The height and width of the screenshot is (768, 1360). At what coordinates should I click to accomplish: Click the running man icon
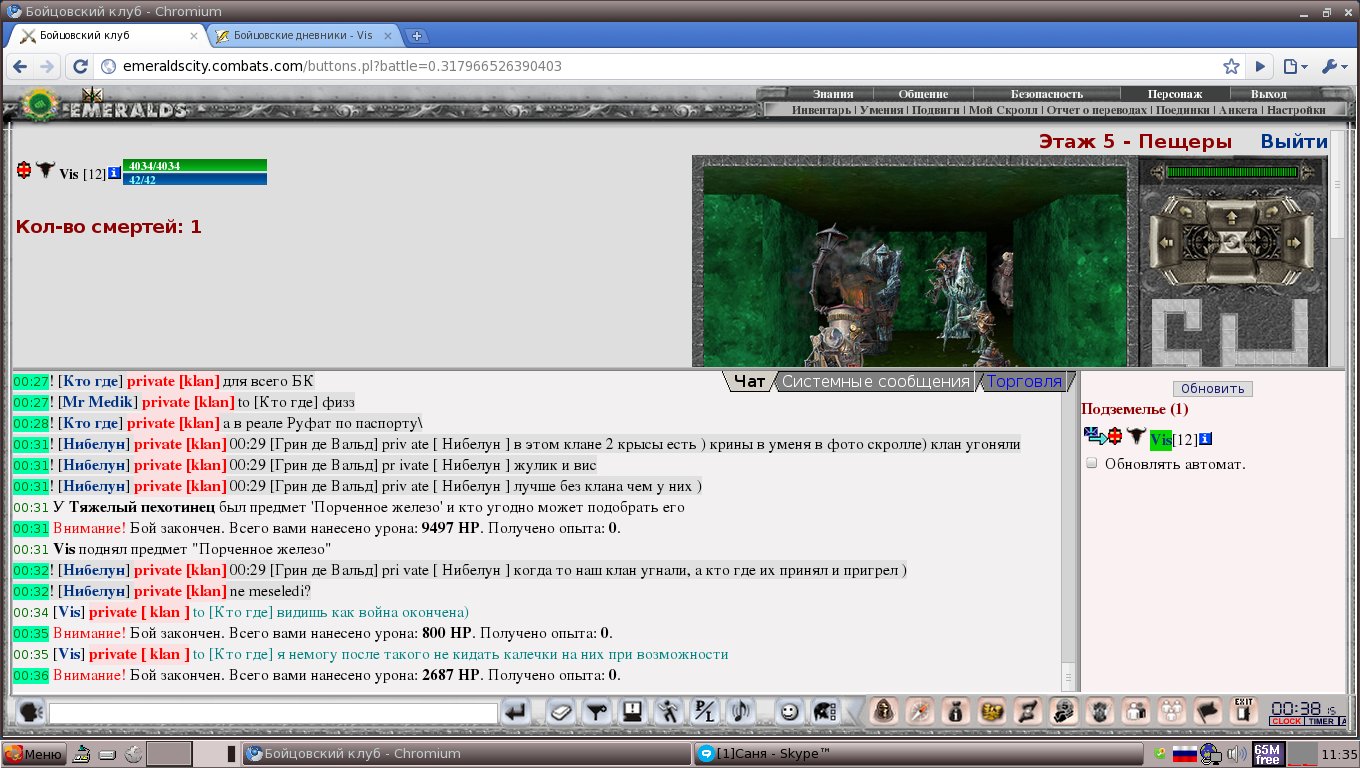(x=668, y=712)
